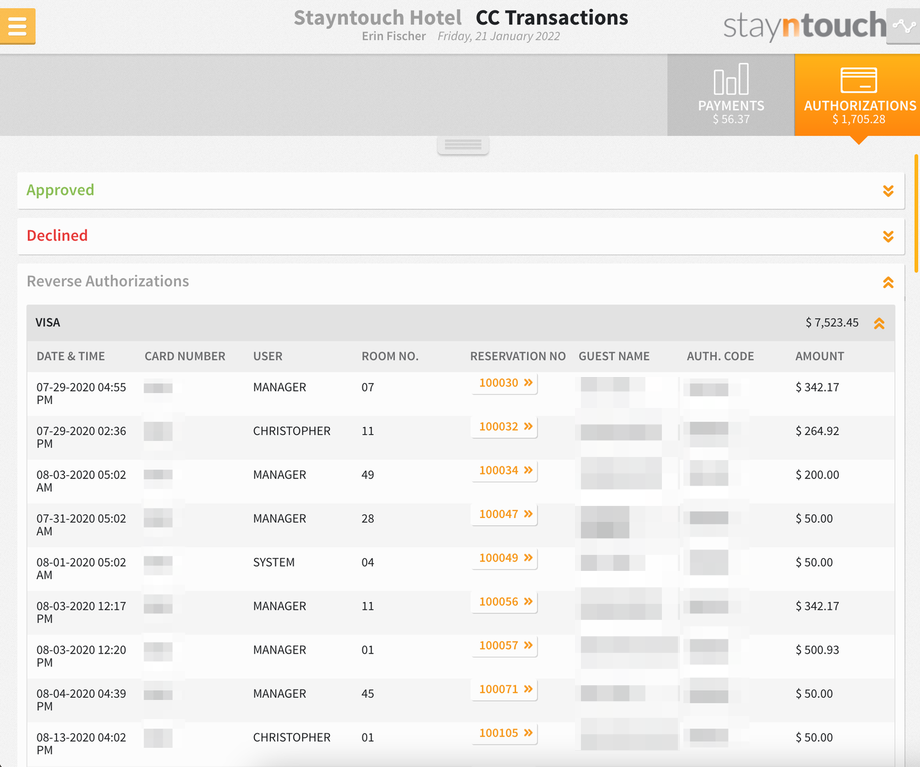The height and width of the screenshot is (767, 920).
Task: Click room number 49
Action: point(367,475)
